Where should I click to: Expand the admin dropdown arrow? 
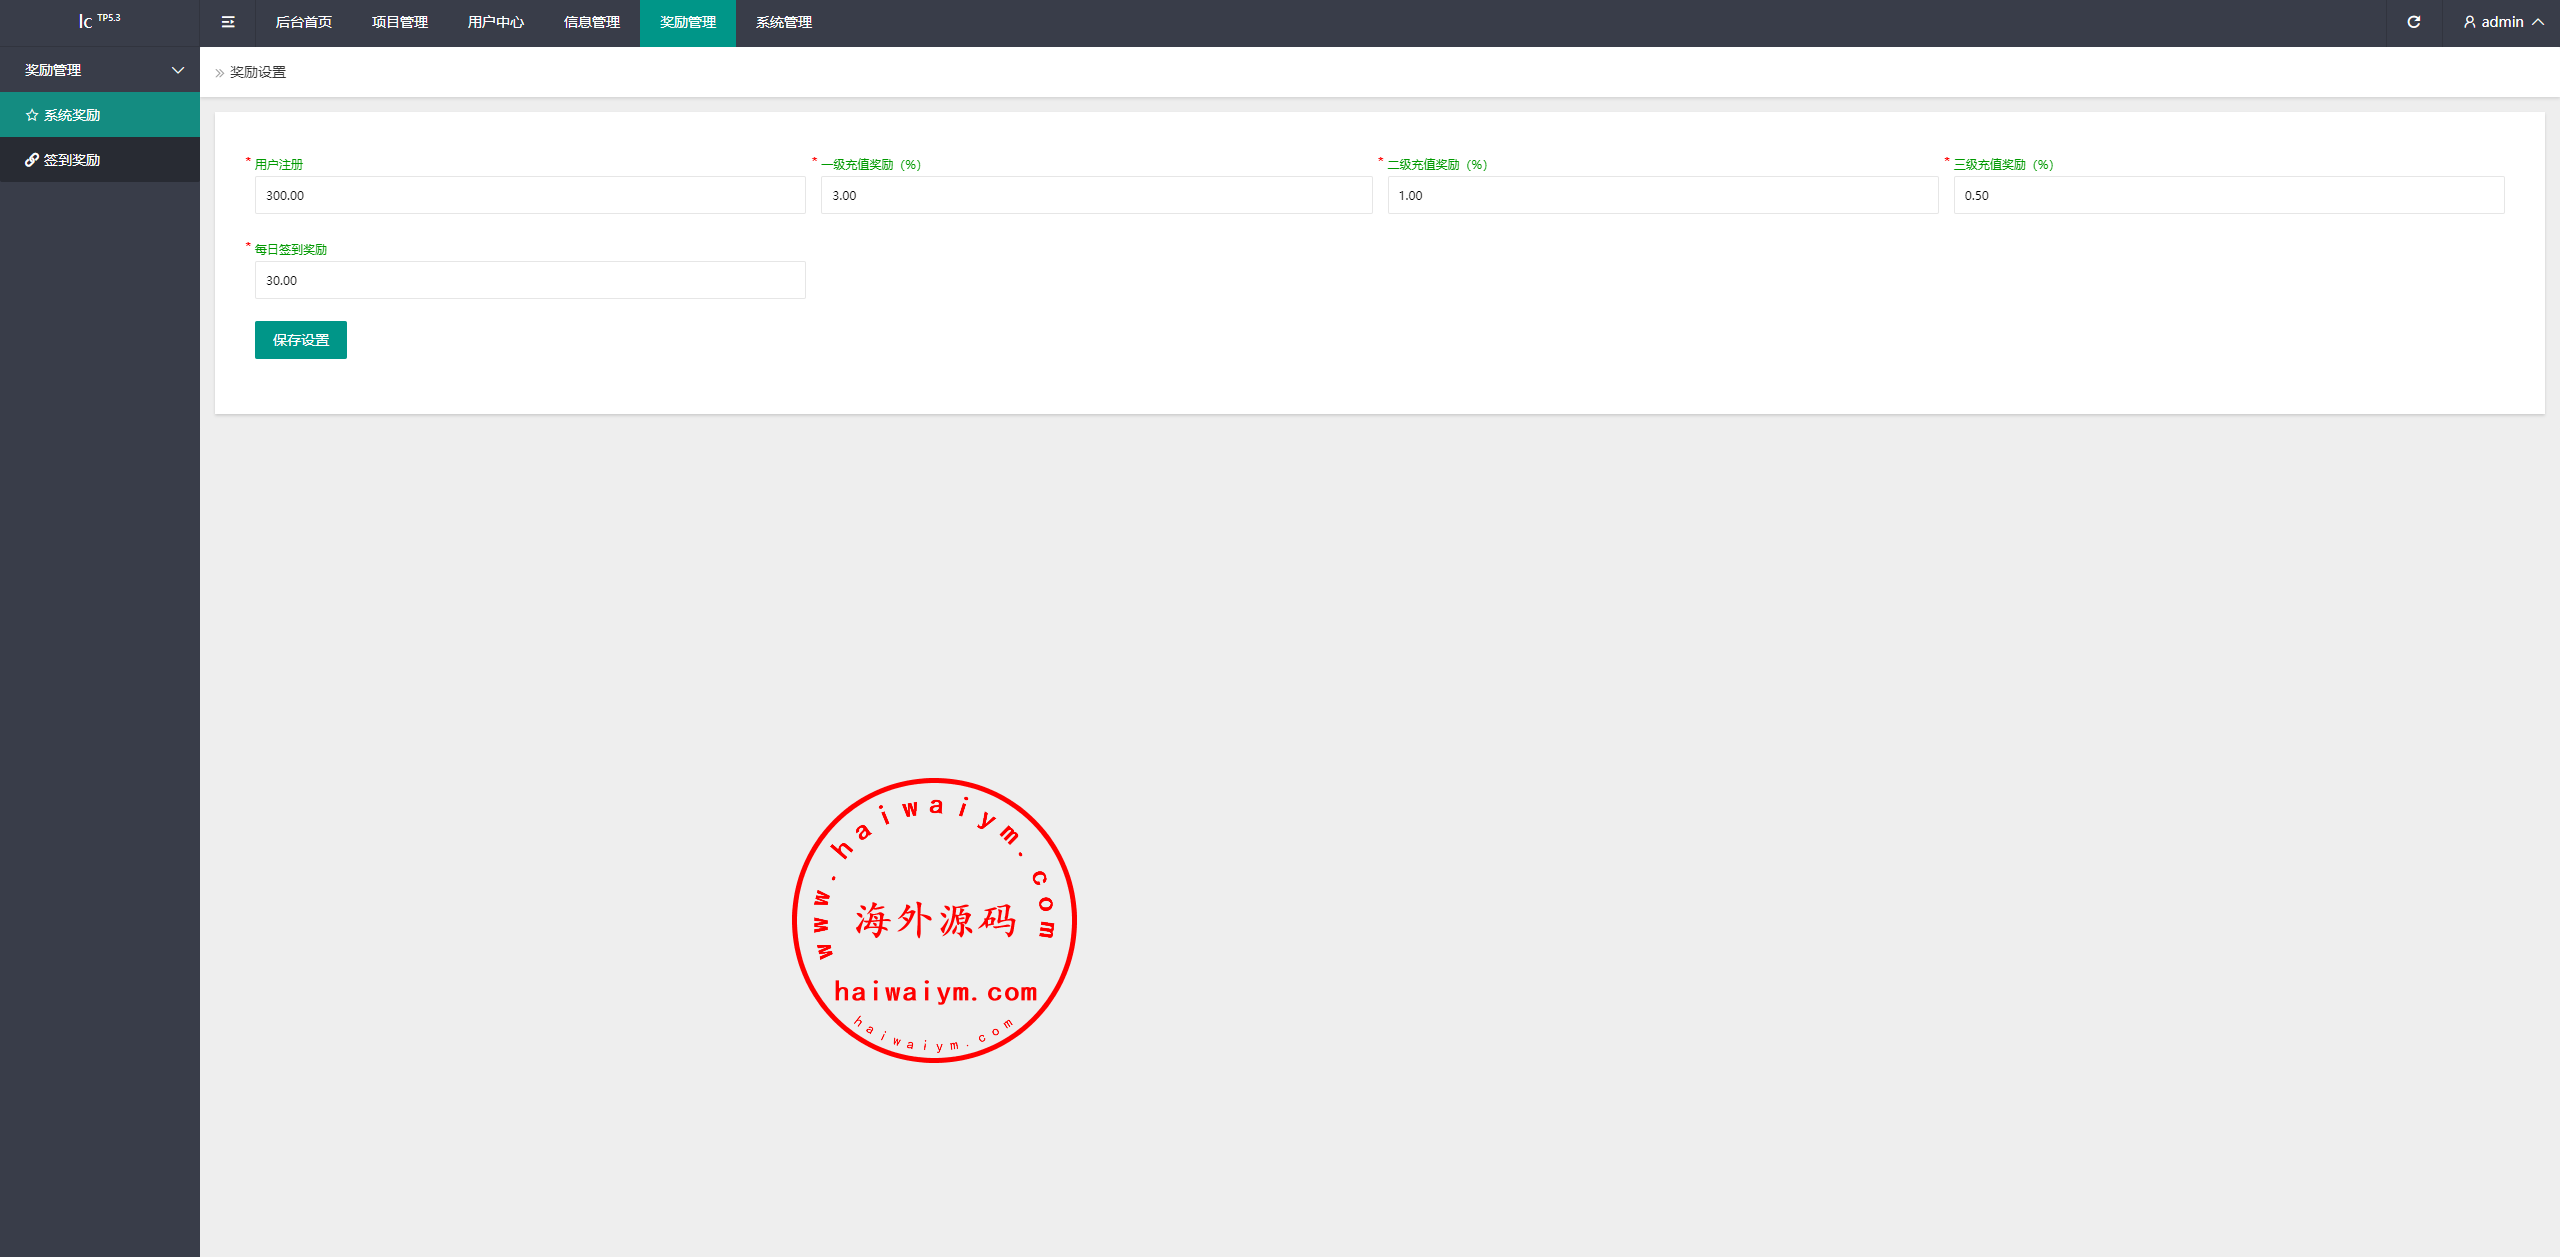click(2538, 22)
